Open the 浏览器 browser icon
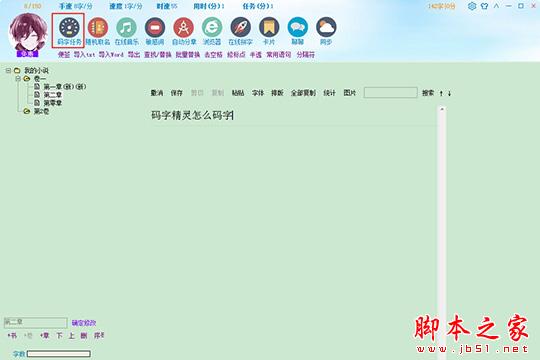 [212, 27]
